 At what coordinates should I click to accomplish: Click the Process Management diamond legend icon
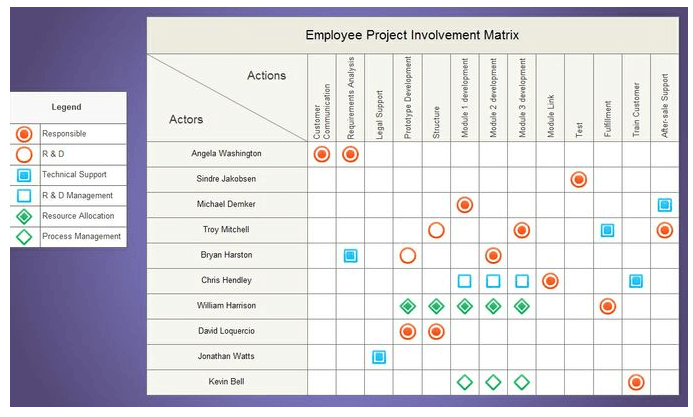pyautogui.click(x=24, y=237)
